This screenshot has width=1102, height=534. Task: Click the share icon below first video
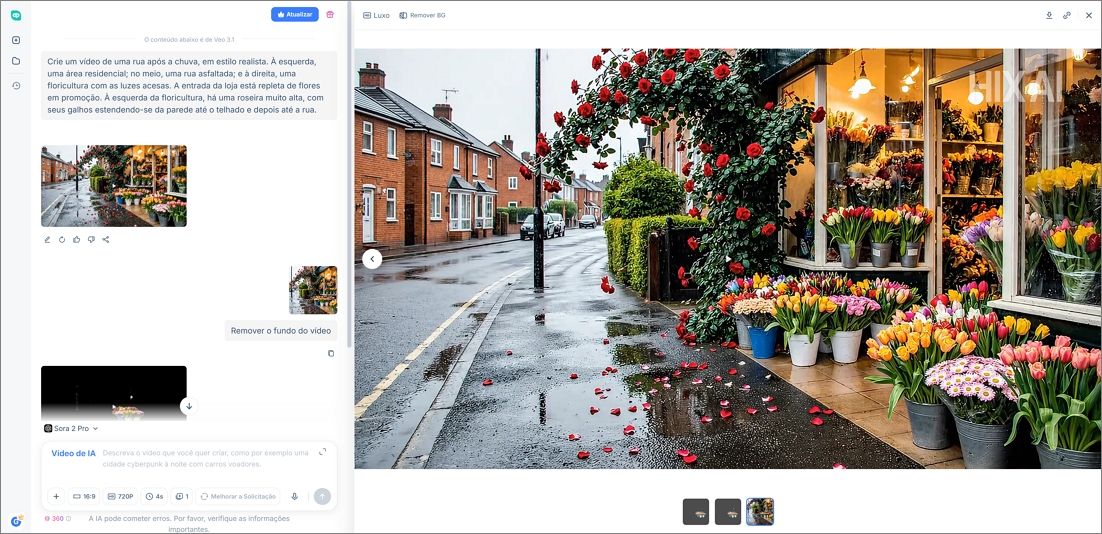tap(105, 239)
